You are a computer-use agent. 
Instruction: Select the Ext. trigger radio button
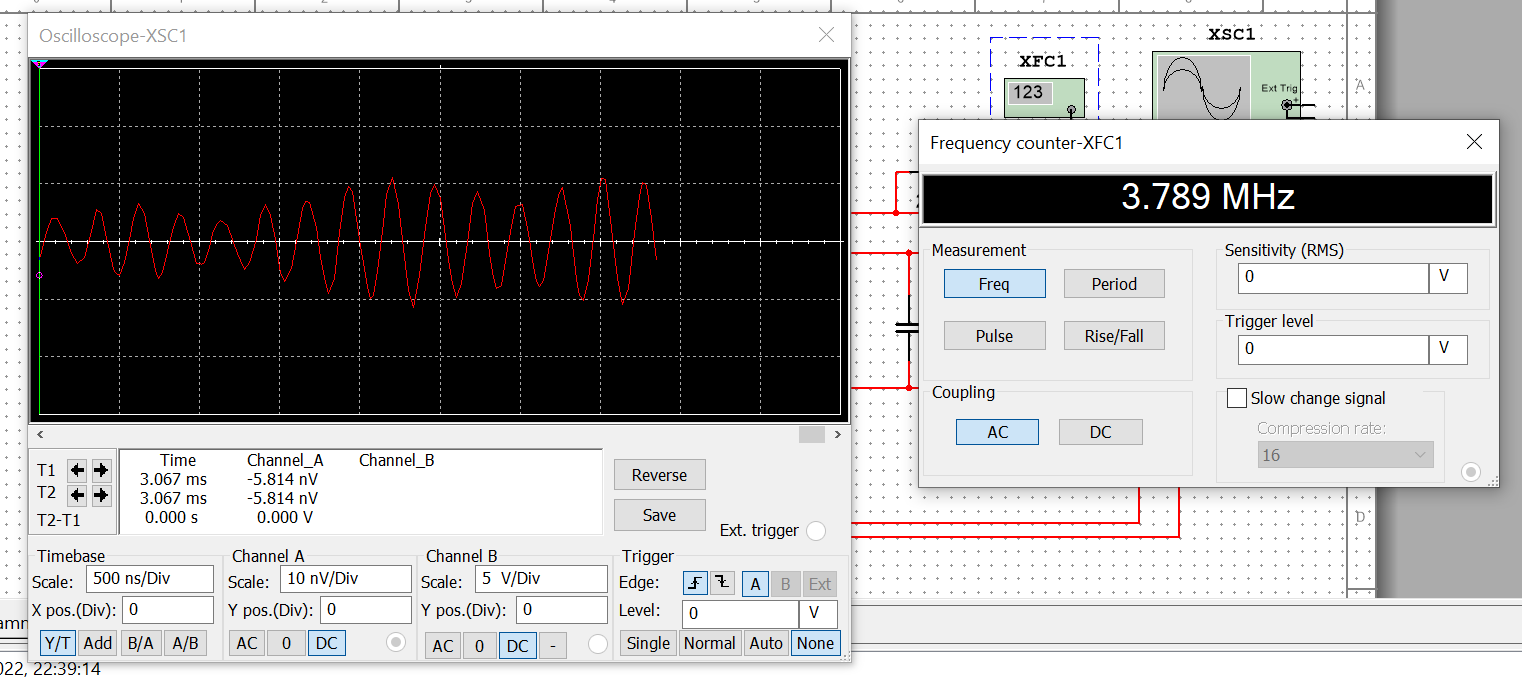pos(815,531)
